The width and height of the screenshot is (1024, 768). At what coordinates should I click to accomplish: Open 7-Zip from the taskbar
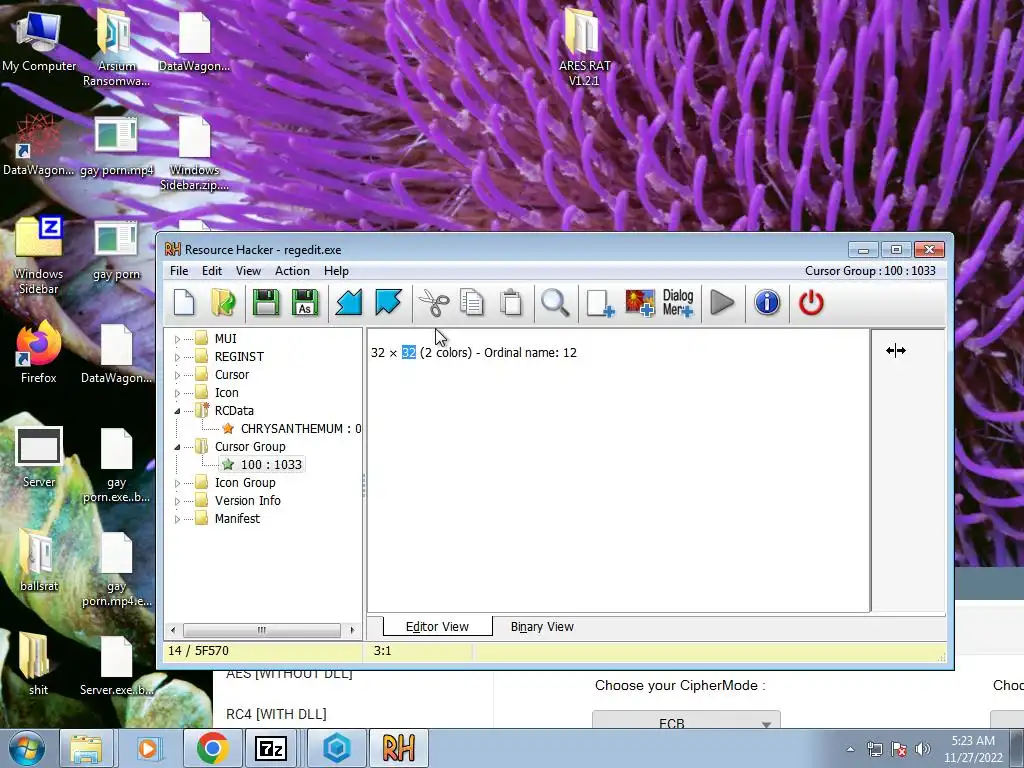(x=271, y=748)
